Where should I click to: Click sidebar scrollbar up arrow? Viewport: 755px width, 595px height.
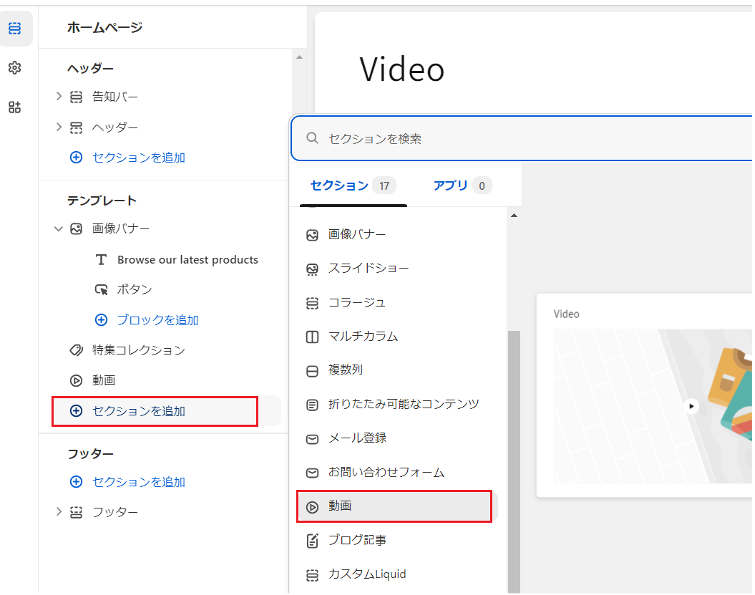(x=299, y=57)
